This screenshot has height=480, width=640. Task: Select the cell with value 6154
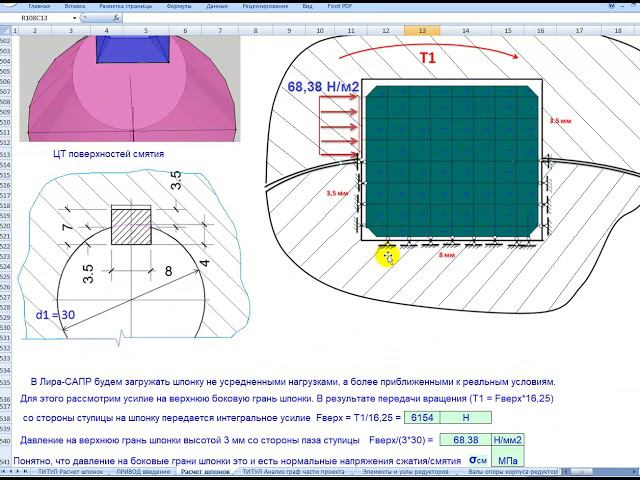pos(422,418)
